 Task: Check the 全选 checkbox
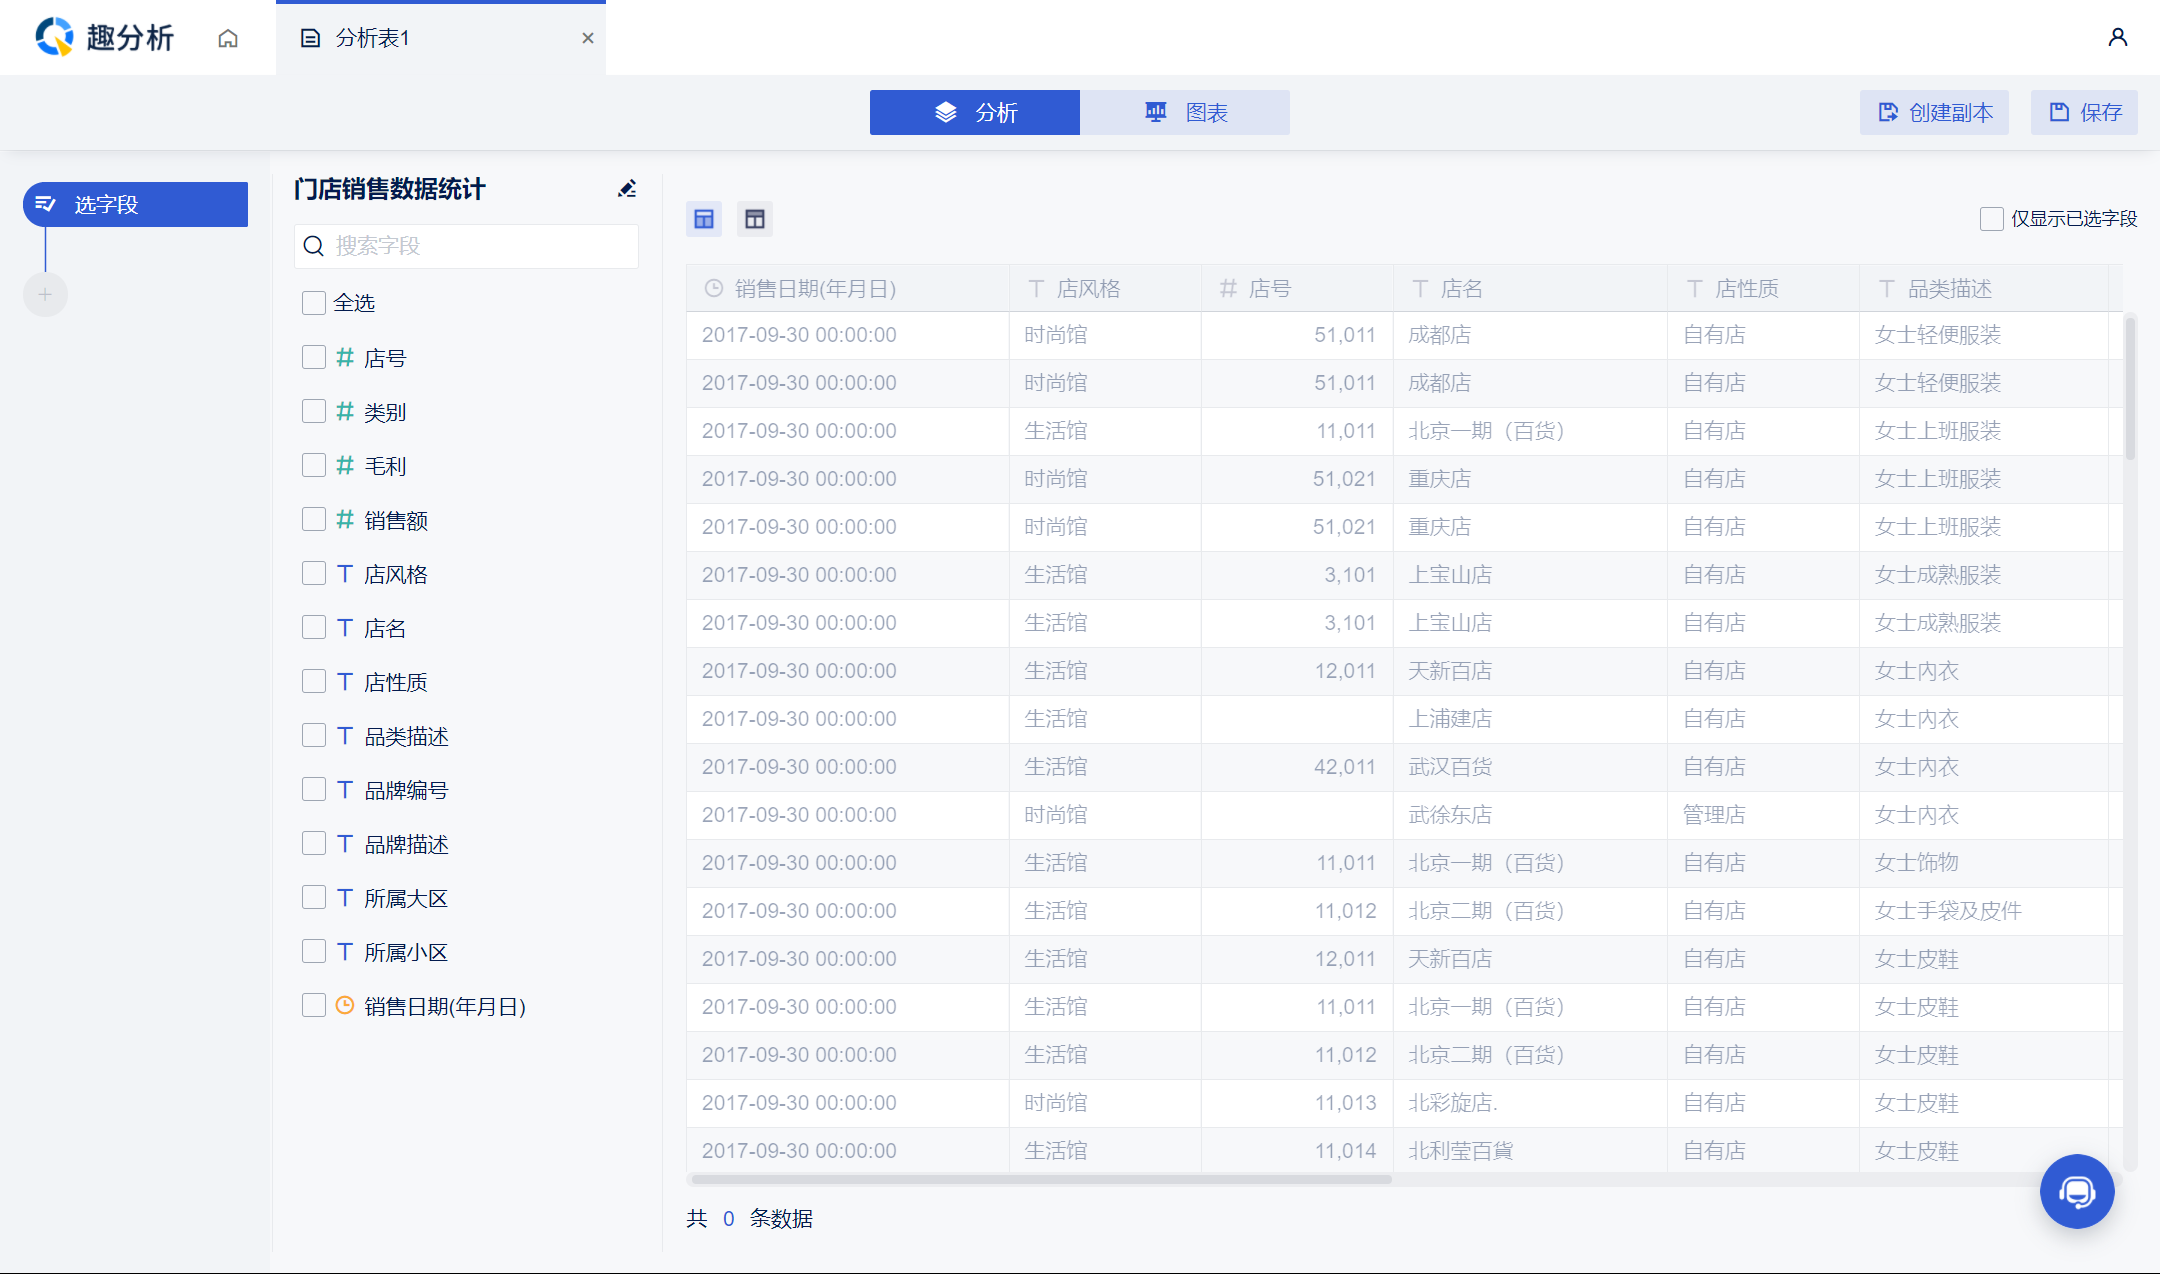click(314, 303)
